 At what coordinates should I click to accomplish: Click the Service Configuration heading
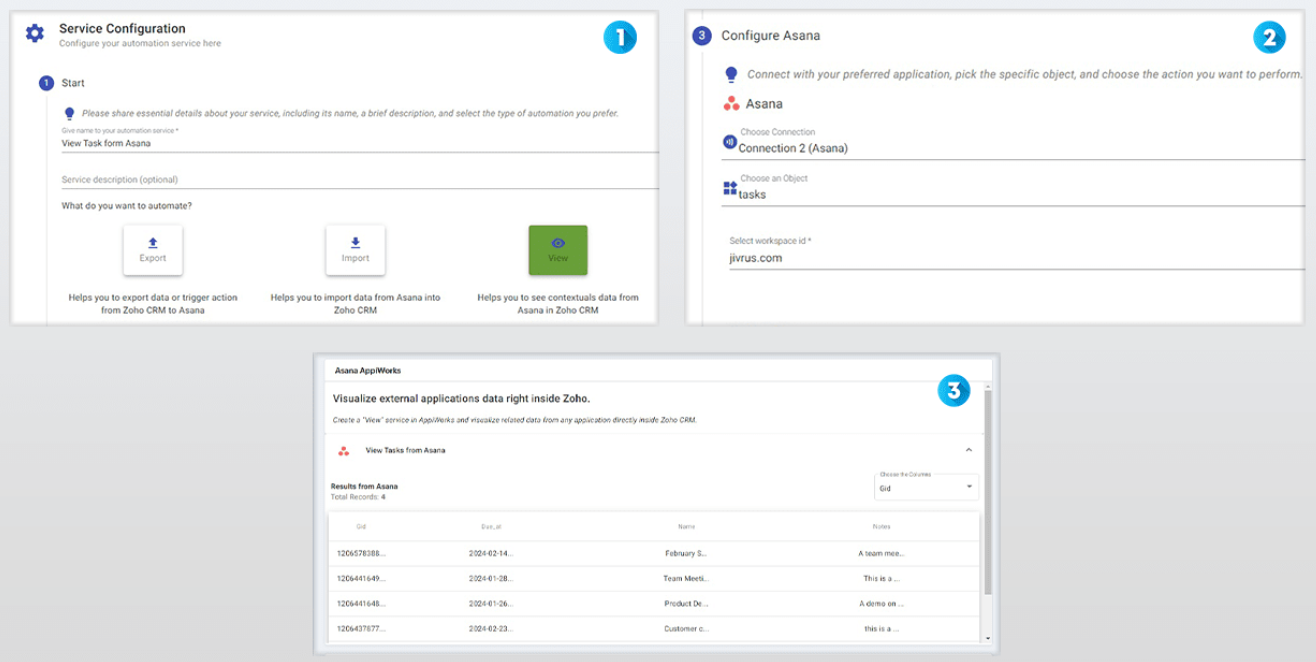pos(122,29)
